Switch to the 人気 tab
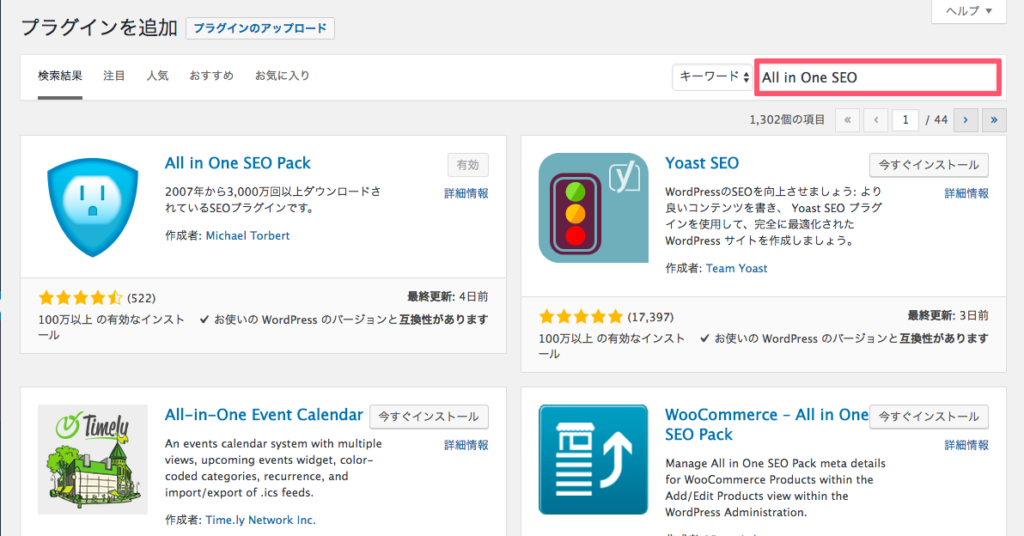The width and height of the screenshot is (1024, 536). point(157,76)
